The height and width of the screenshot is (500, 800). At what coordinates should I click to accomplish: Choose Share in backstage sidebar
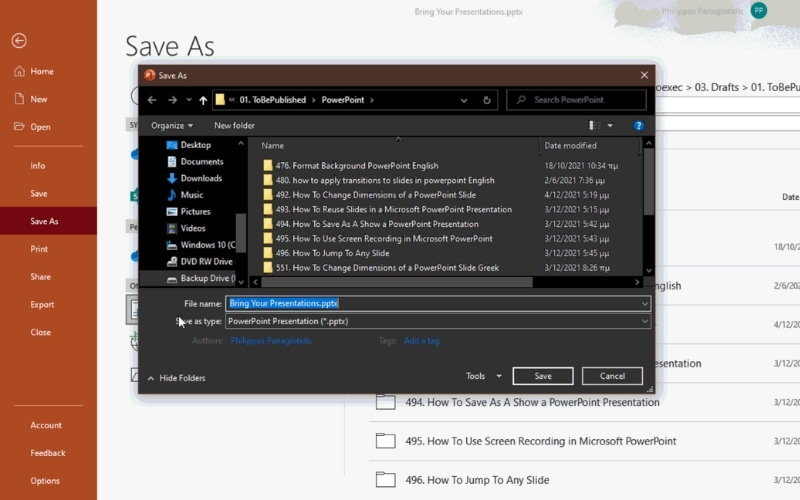(x=40, y=277)
